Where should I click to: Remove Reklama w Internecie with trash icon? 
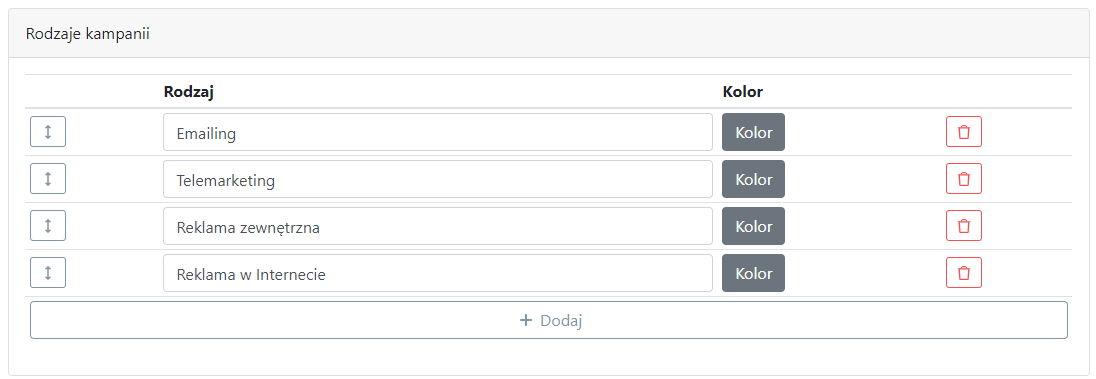pyautogui.click(x=964, y=273)
